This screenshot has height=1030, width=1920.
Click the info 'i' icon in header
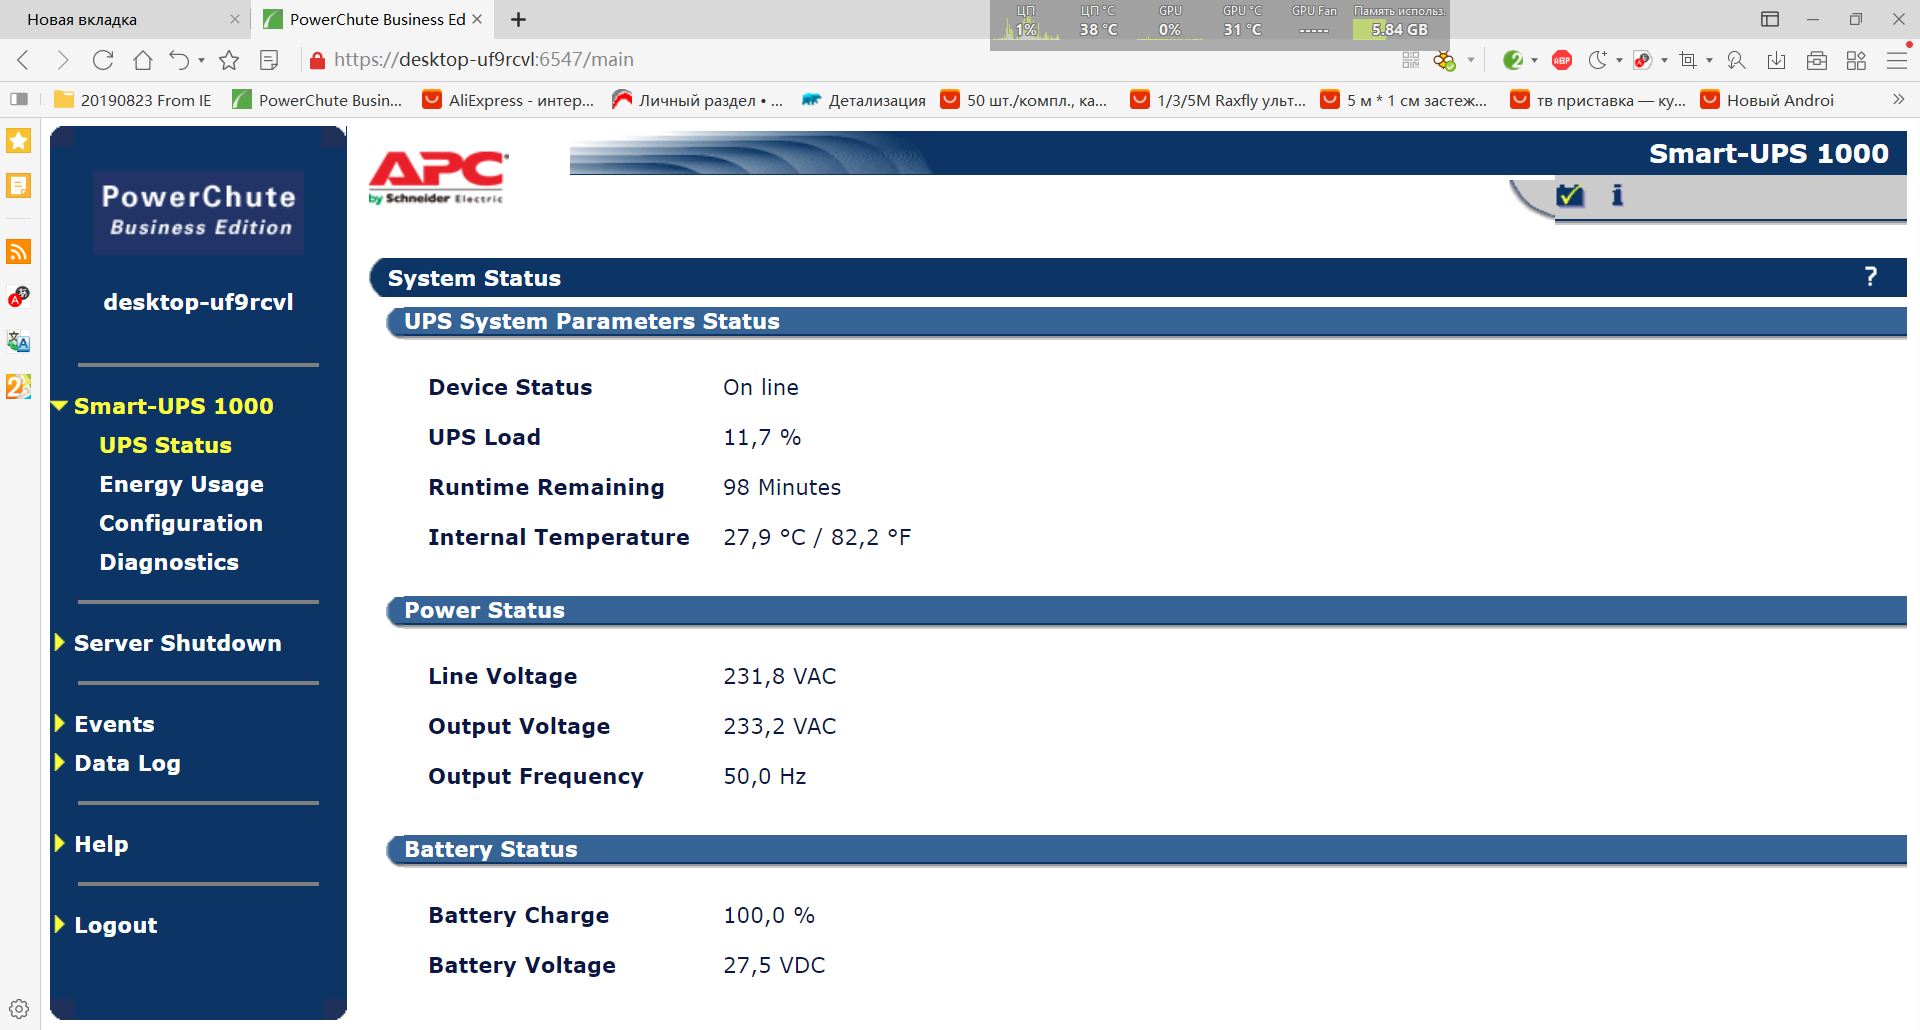coord(1617,195)
